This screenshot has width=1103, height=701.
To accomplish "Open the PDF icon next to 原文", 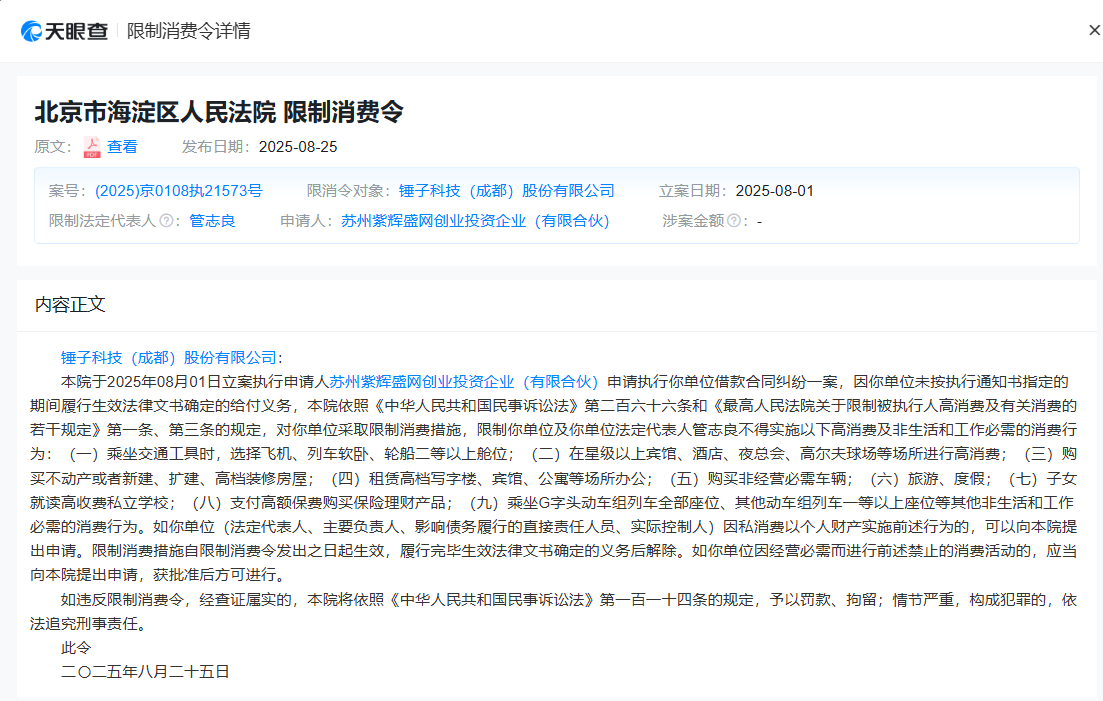I will [92, 147].
